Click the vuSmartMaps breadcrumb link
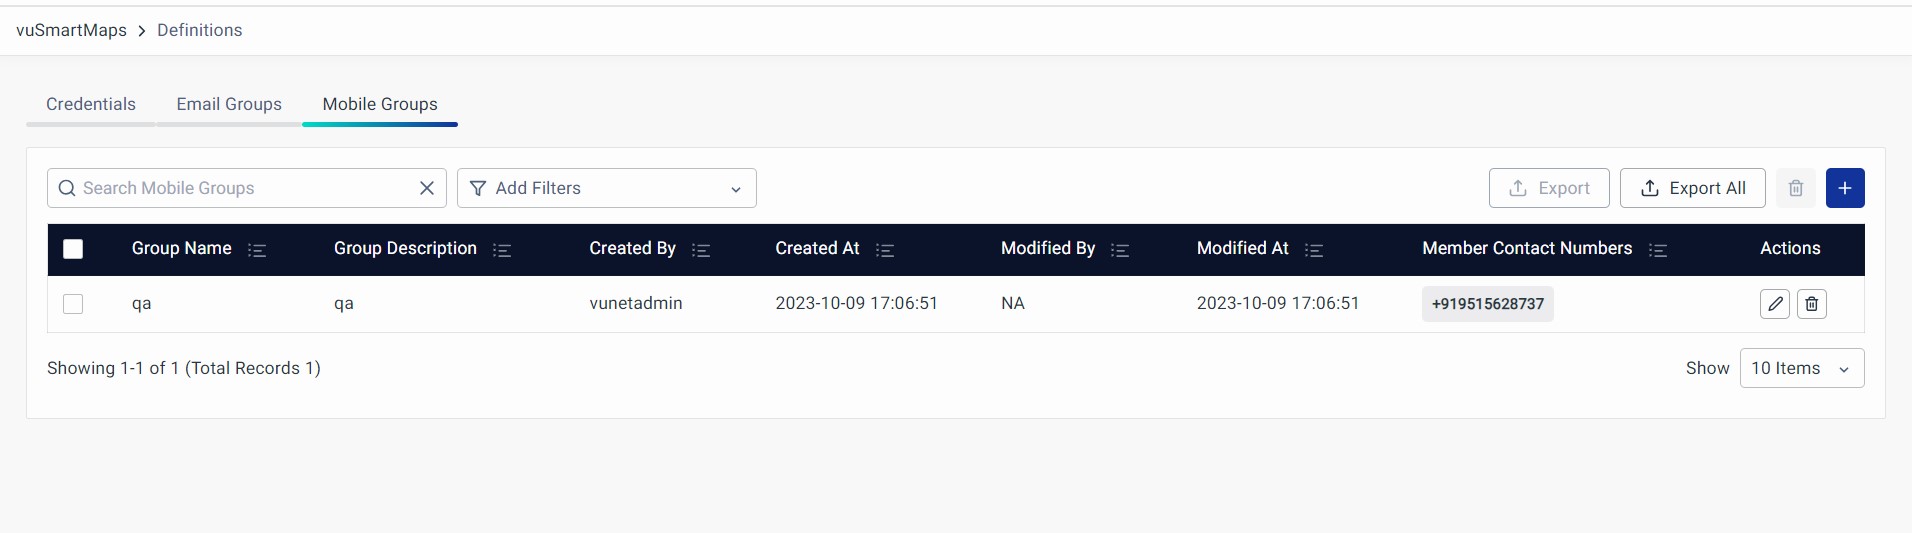 click(x=71, y=30)
